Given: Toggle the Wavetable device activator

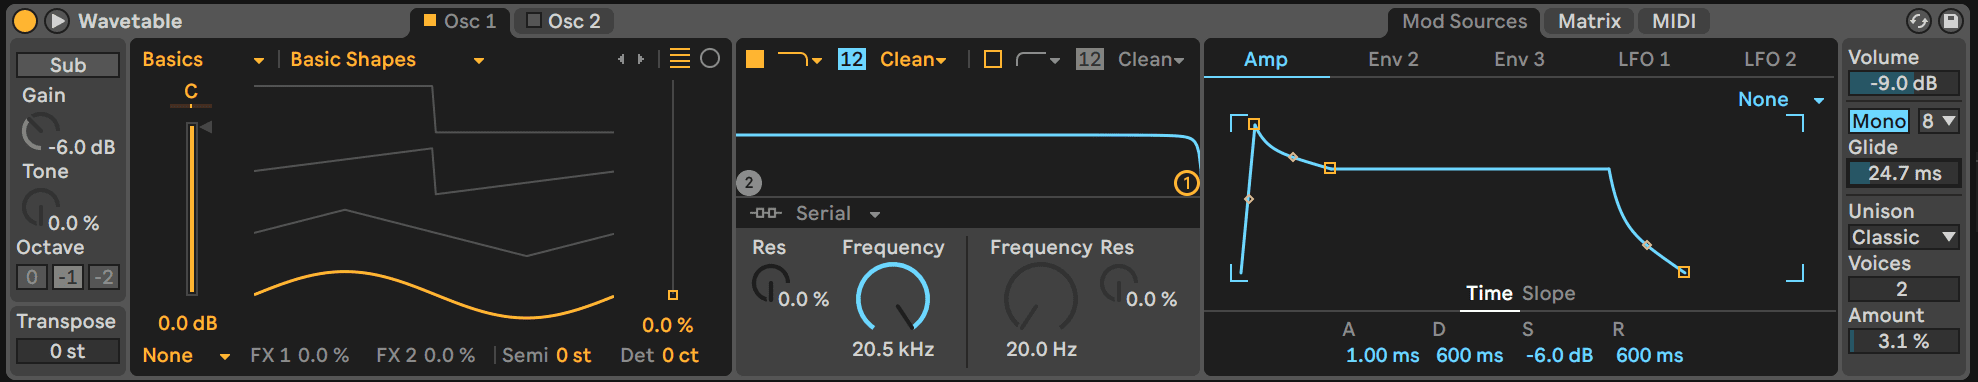Looking at the screenshot, I should (x=25, y=21).
